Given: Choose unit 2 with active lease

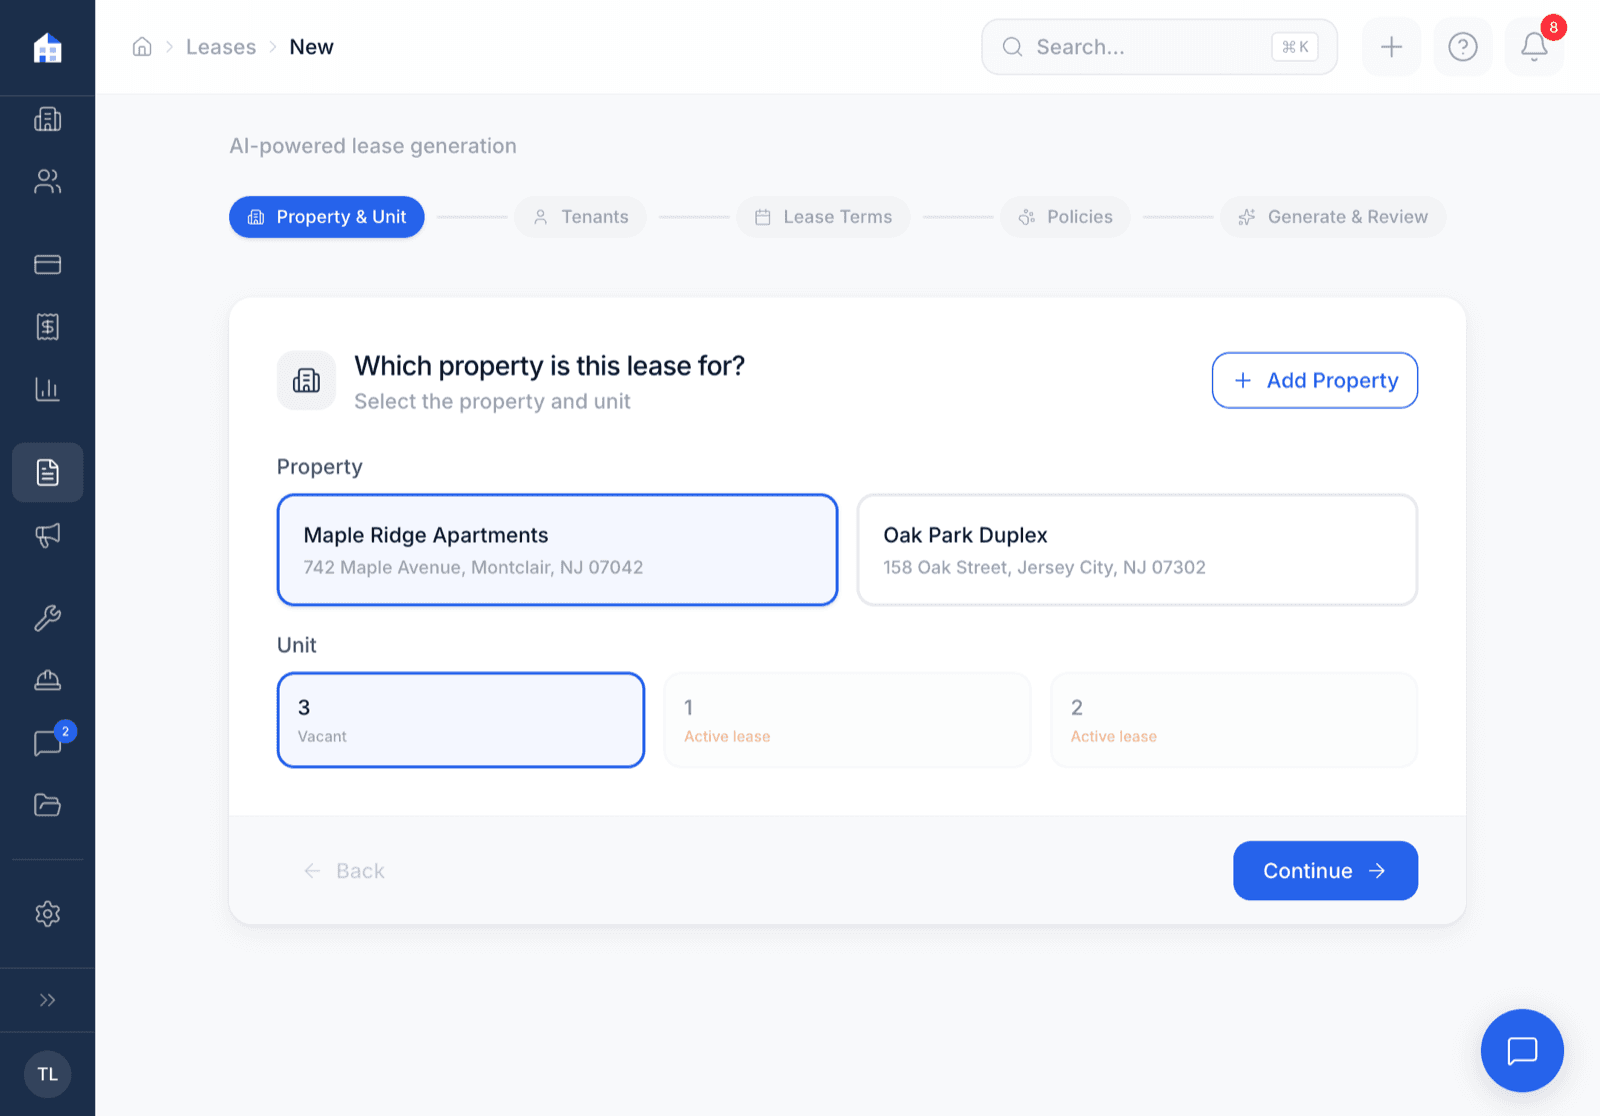Looking at the screenshot, I should [1233, 719].
